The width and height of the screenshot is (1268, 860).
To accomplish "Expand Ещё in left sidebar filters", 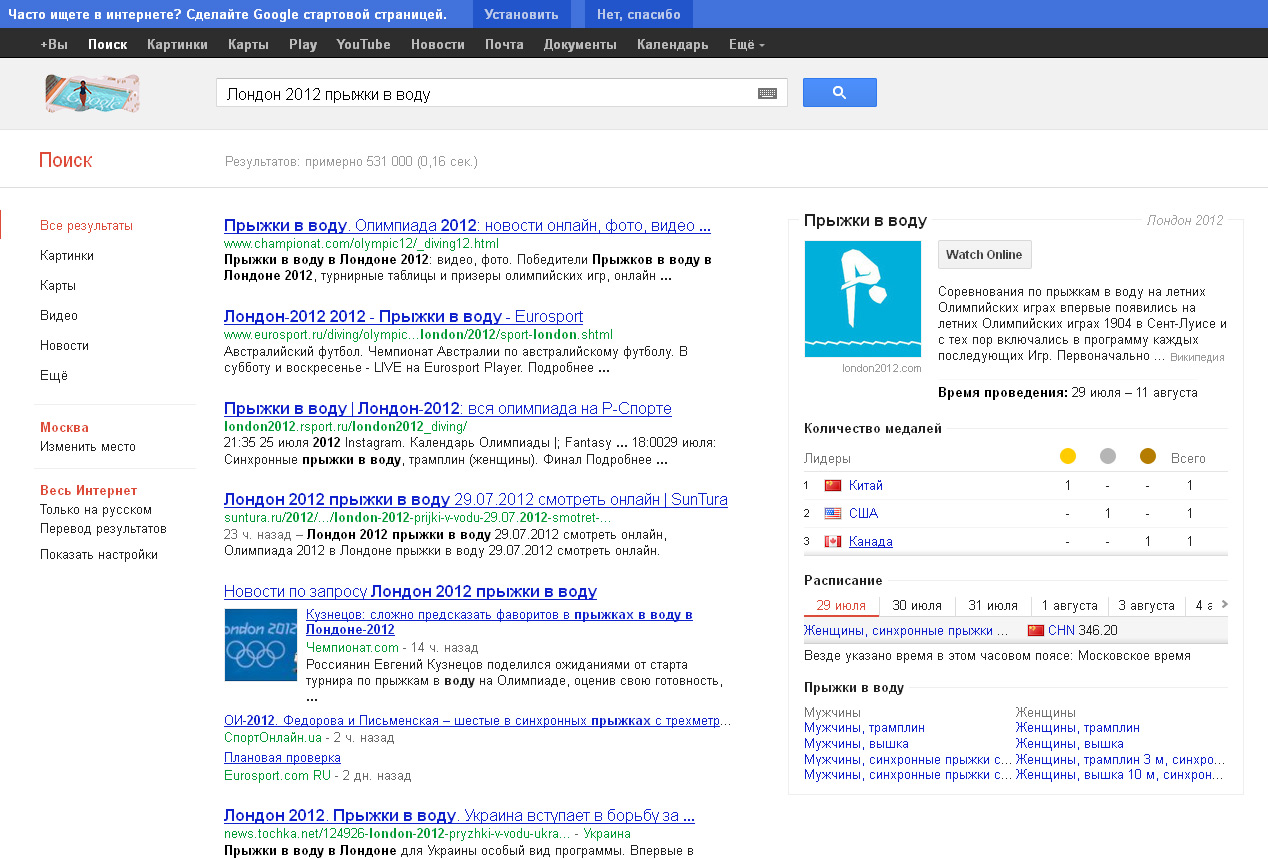I will click(54, 376).
